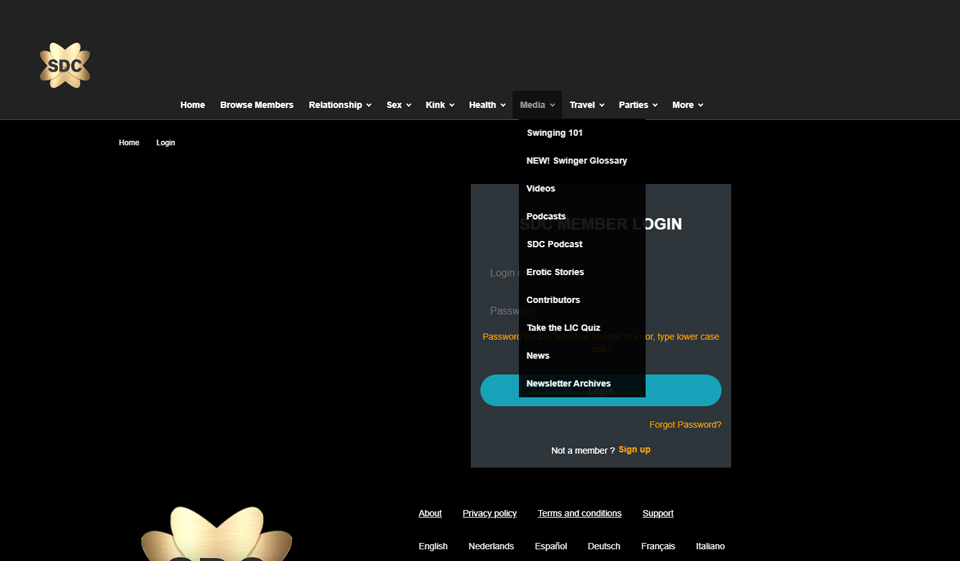Select SDC Podcast menu item

554,245
